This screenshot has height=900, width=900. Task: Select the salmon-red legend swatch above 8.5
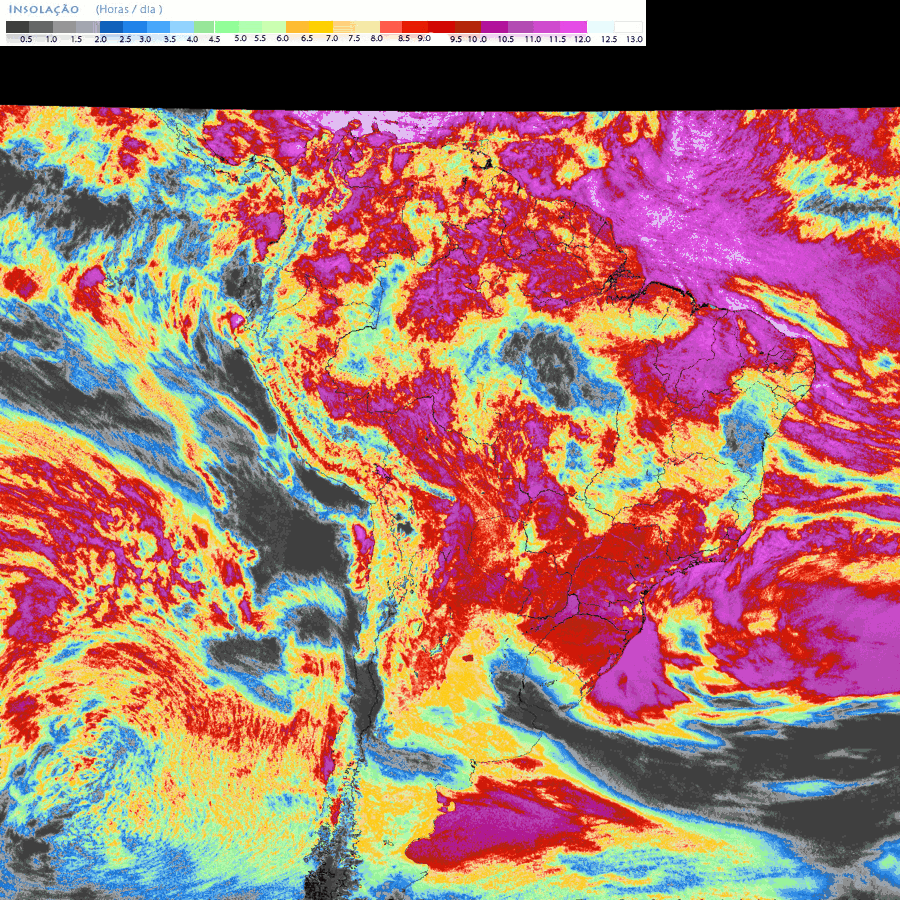391,27
